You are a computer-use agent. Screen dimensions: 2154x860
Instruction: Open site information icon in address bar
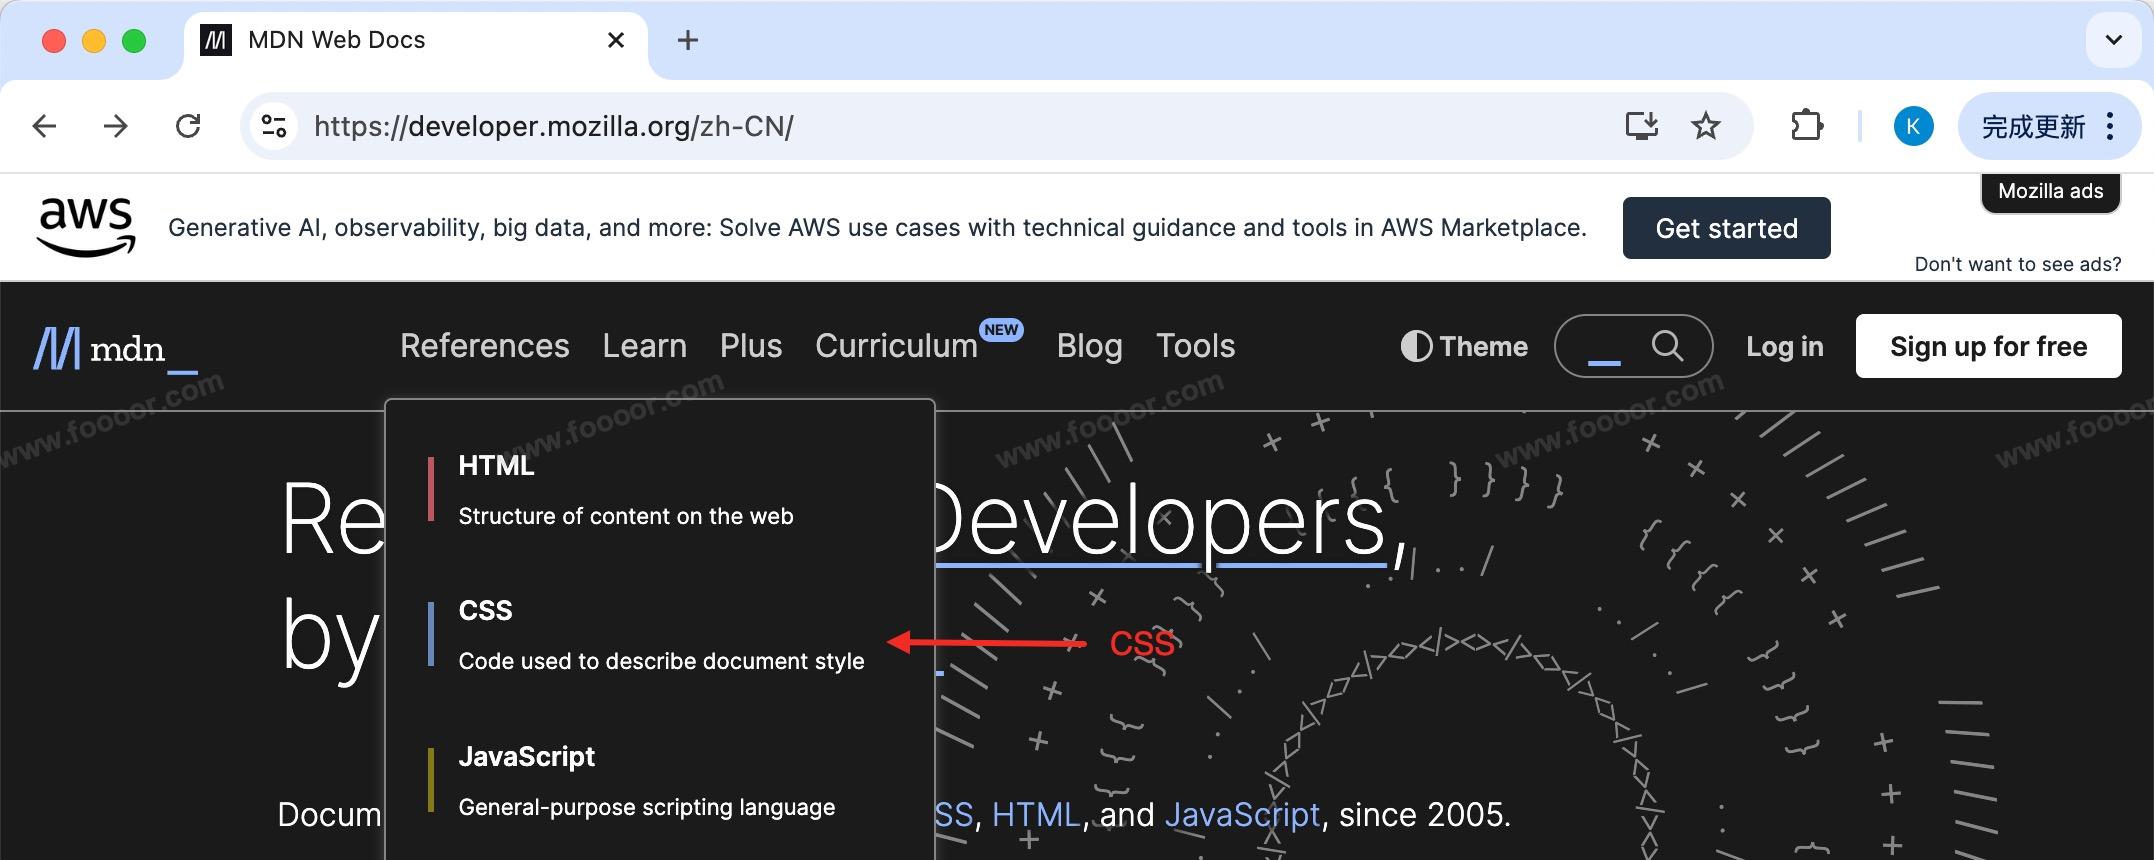tap(274, 126)
